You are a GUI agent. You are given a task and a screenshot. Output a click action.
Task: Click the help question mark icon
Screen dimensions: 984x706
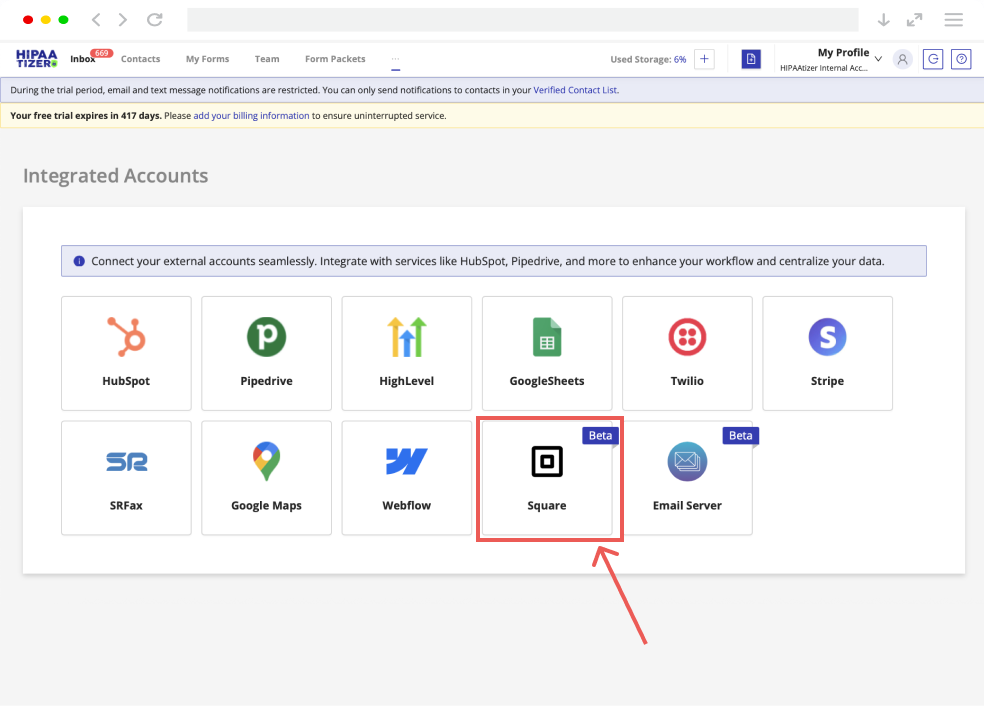[961, 59]
